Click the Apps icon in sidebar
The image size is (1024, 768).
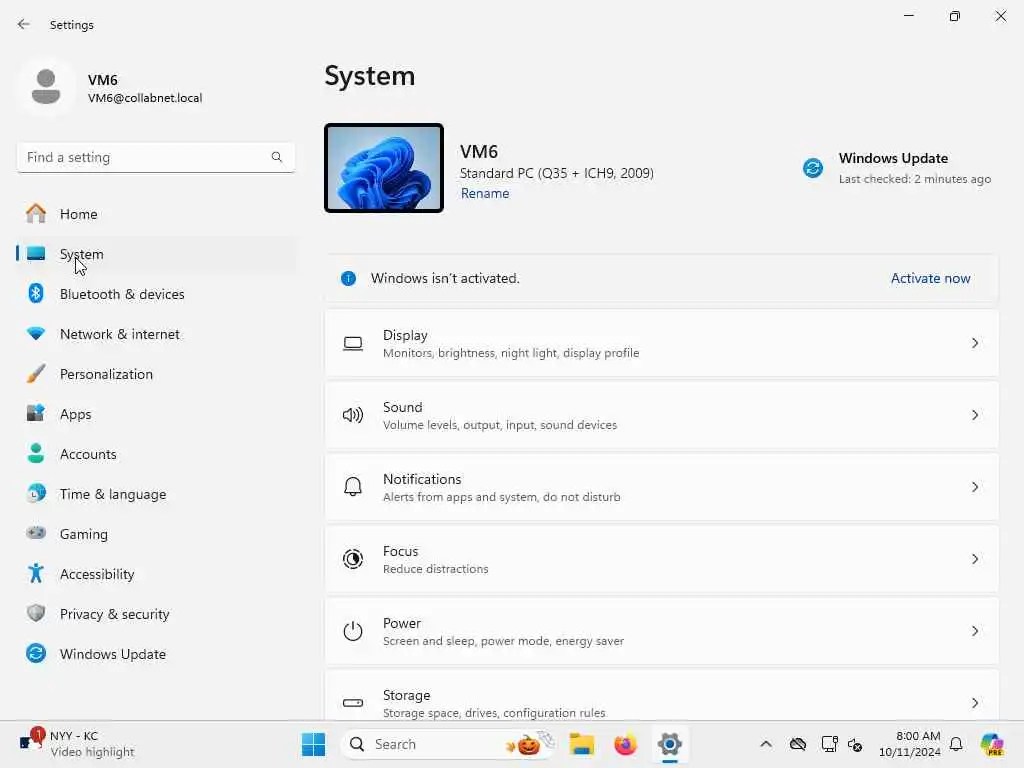[36, 413]
